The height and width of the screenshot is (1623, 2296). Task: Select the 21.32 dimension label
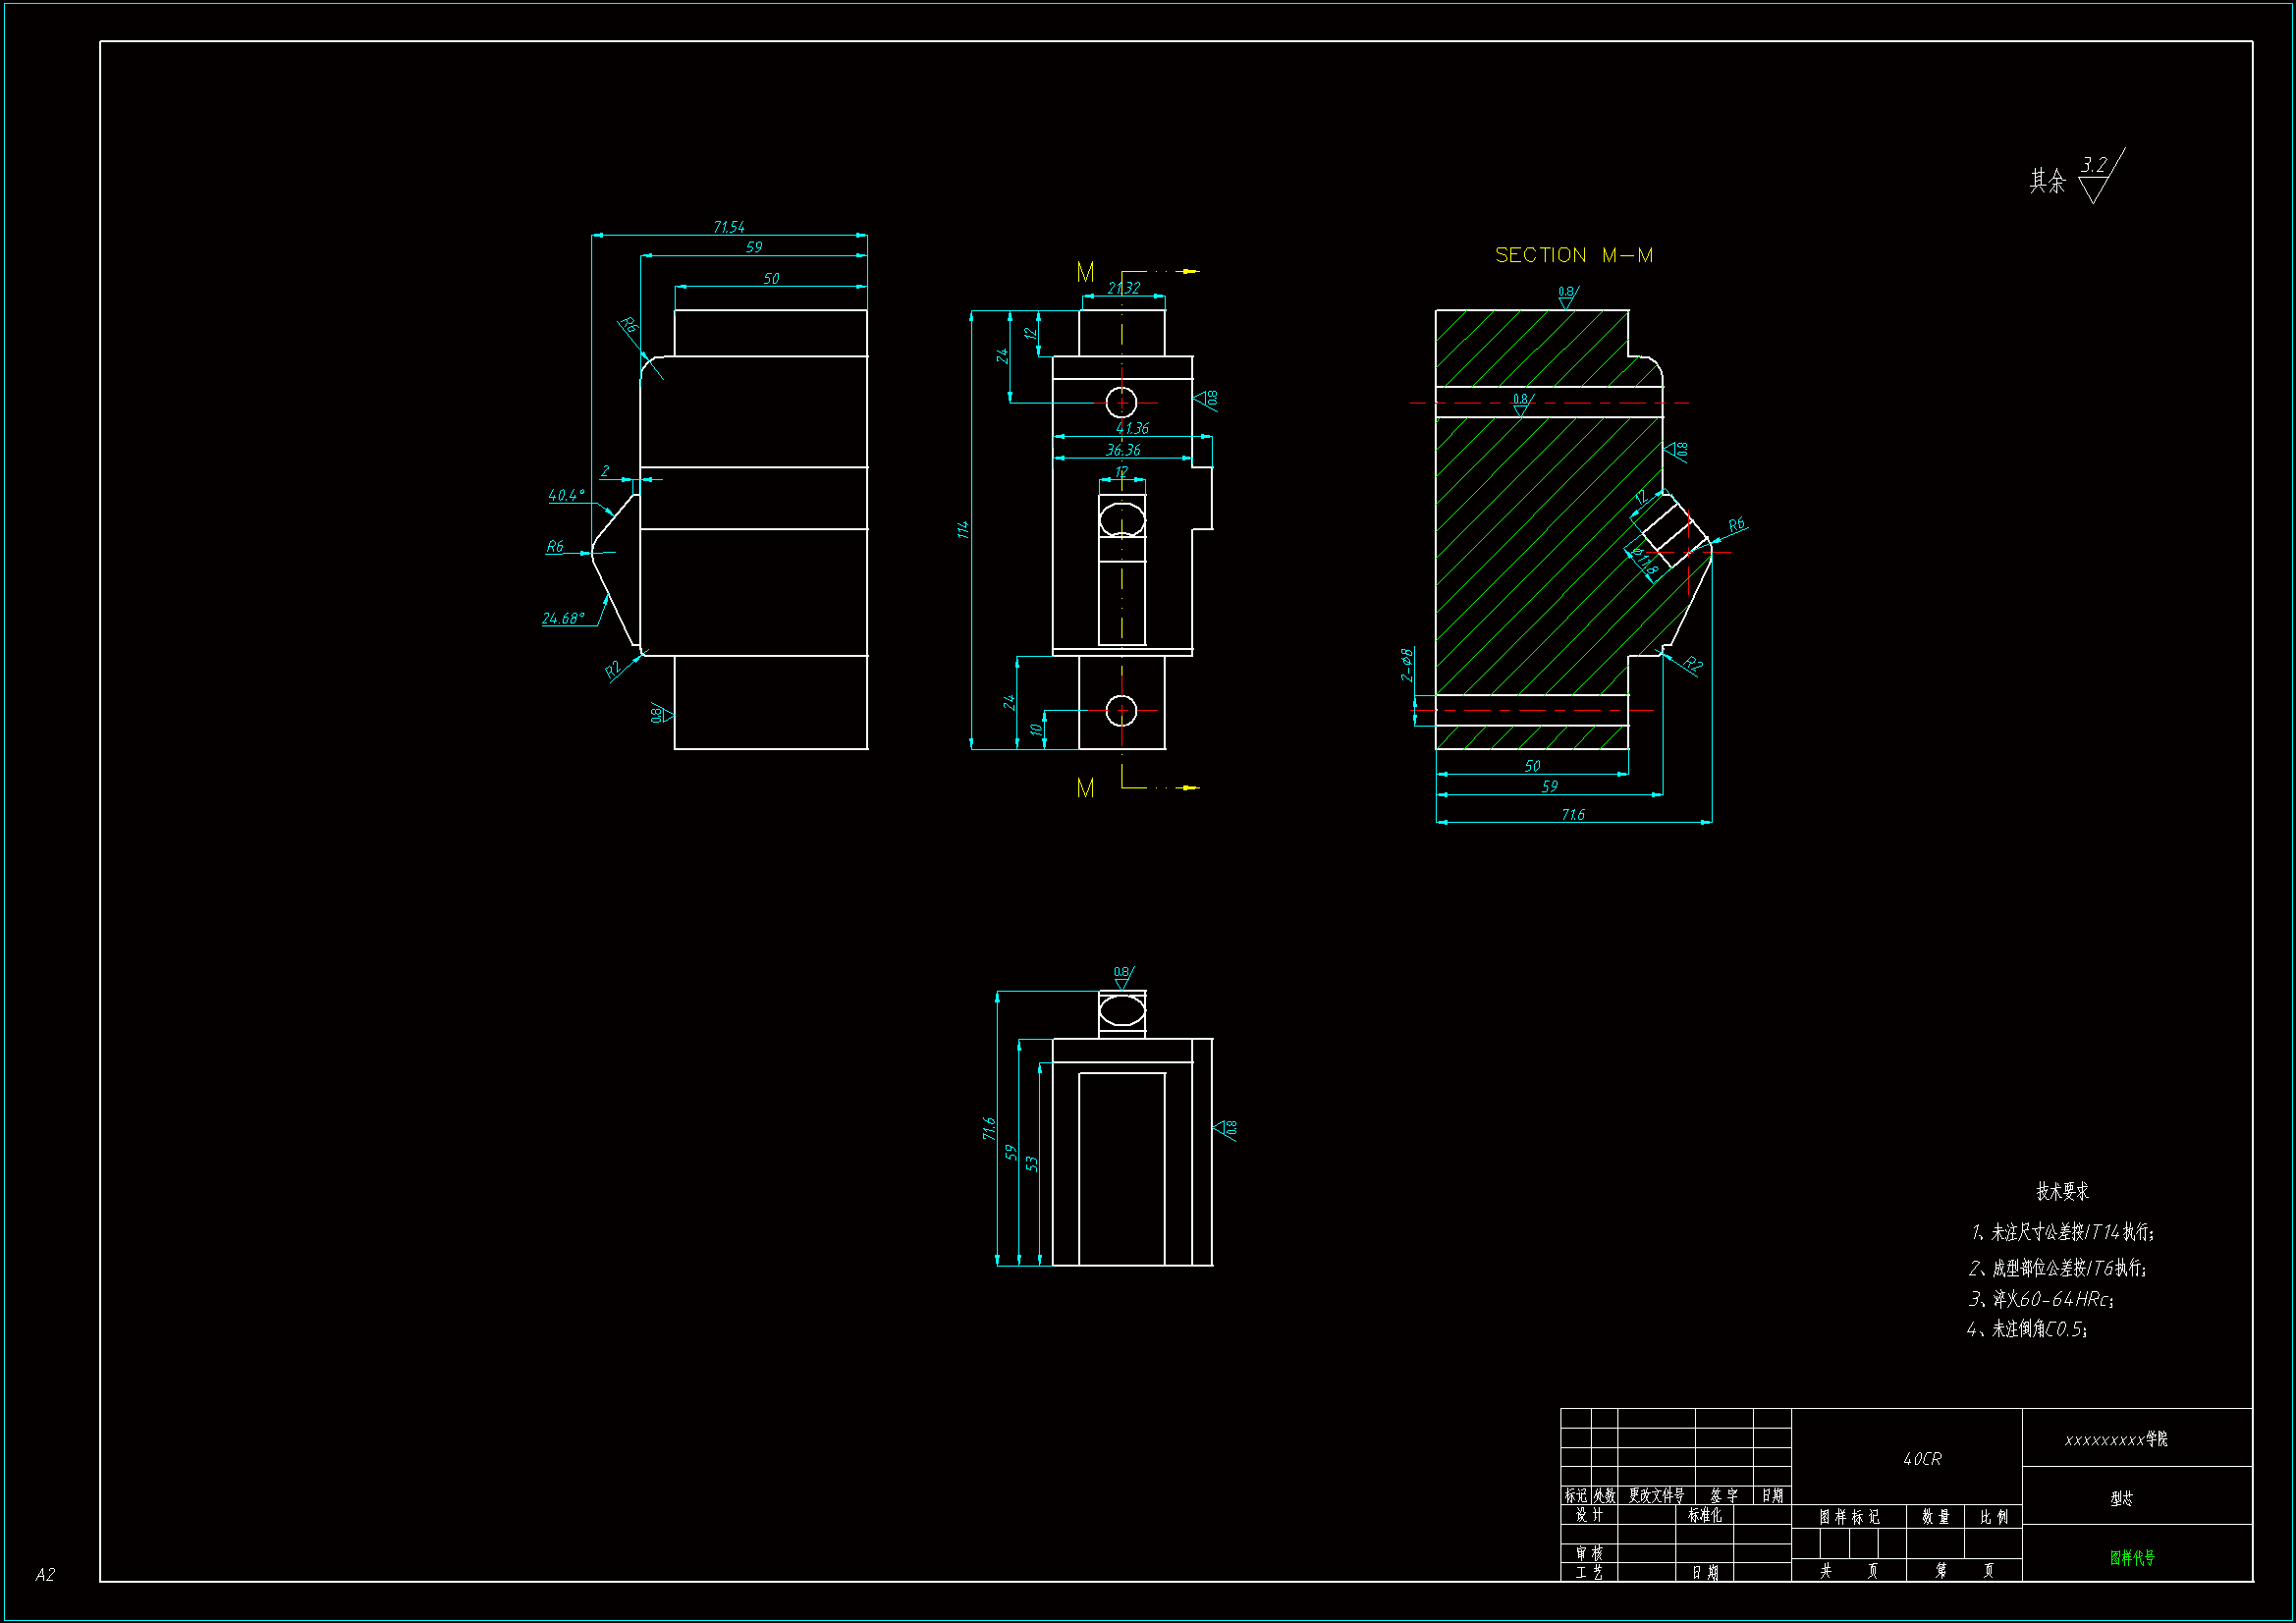coord(1123,288)
